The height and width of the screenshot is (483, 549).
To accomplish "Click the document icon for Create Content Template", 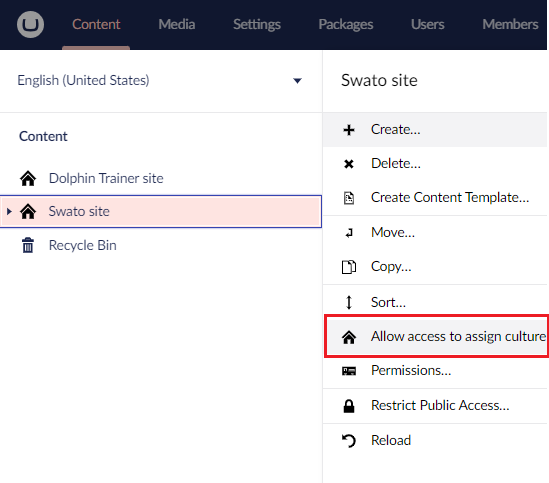I will pos(349,198).
